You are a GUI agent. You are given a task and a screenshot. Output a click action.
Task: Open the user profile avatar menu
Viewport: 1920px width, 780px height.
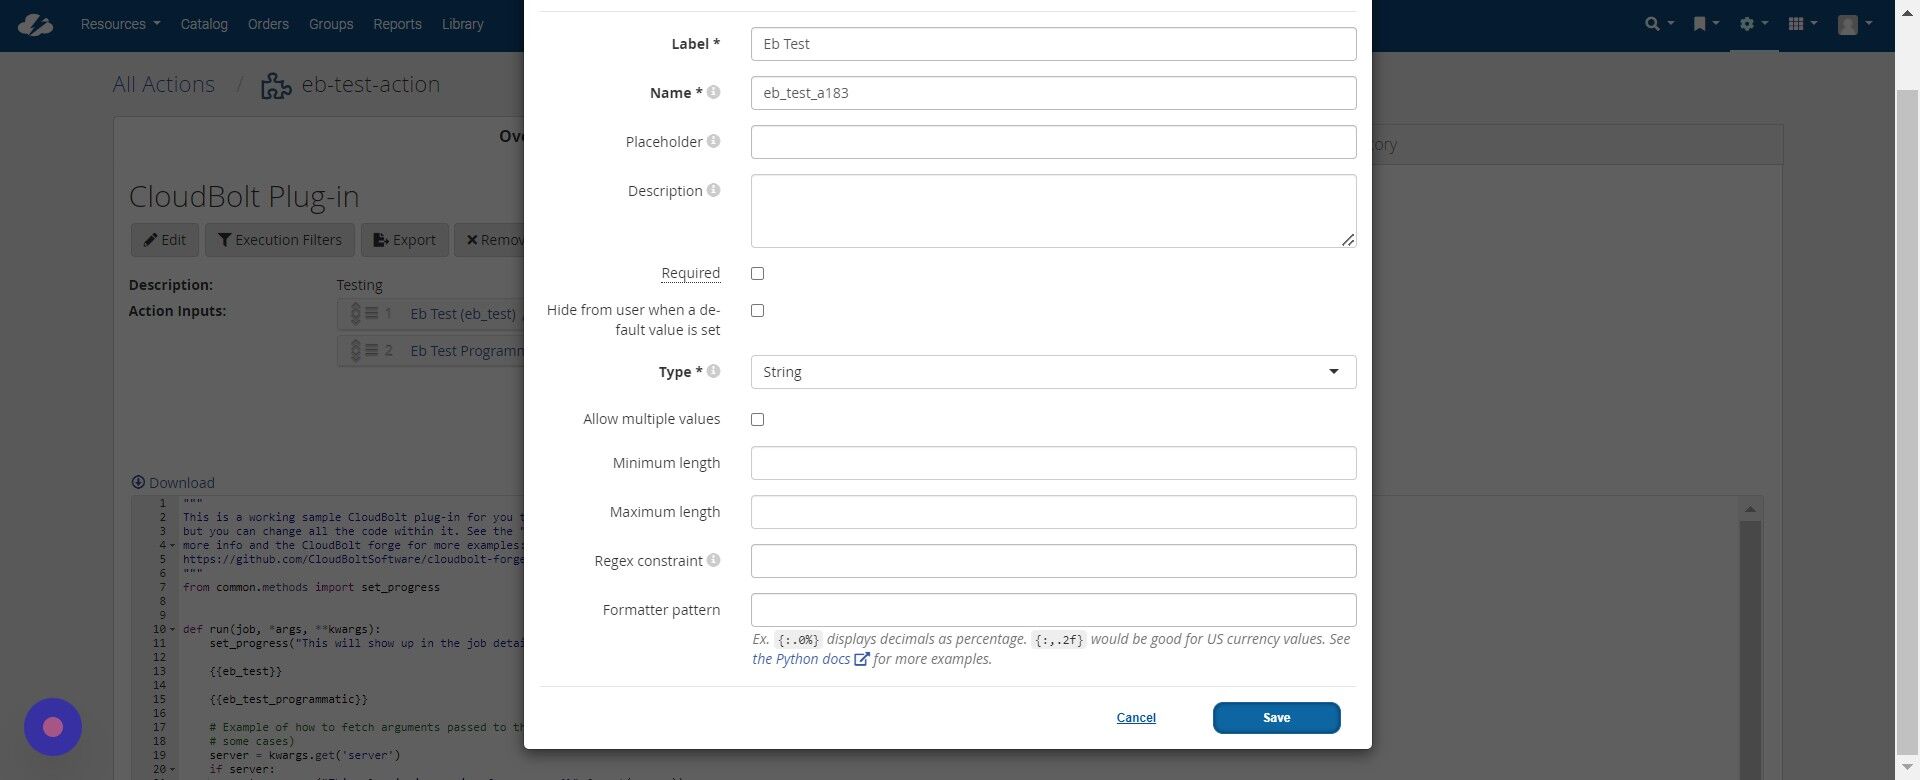tap(1855, 24)
